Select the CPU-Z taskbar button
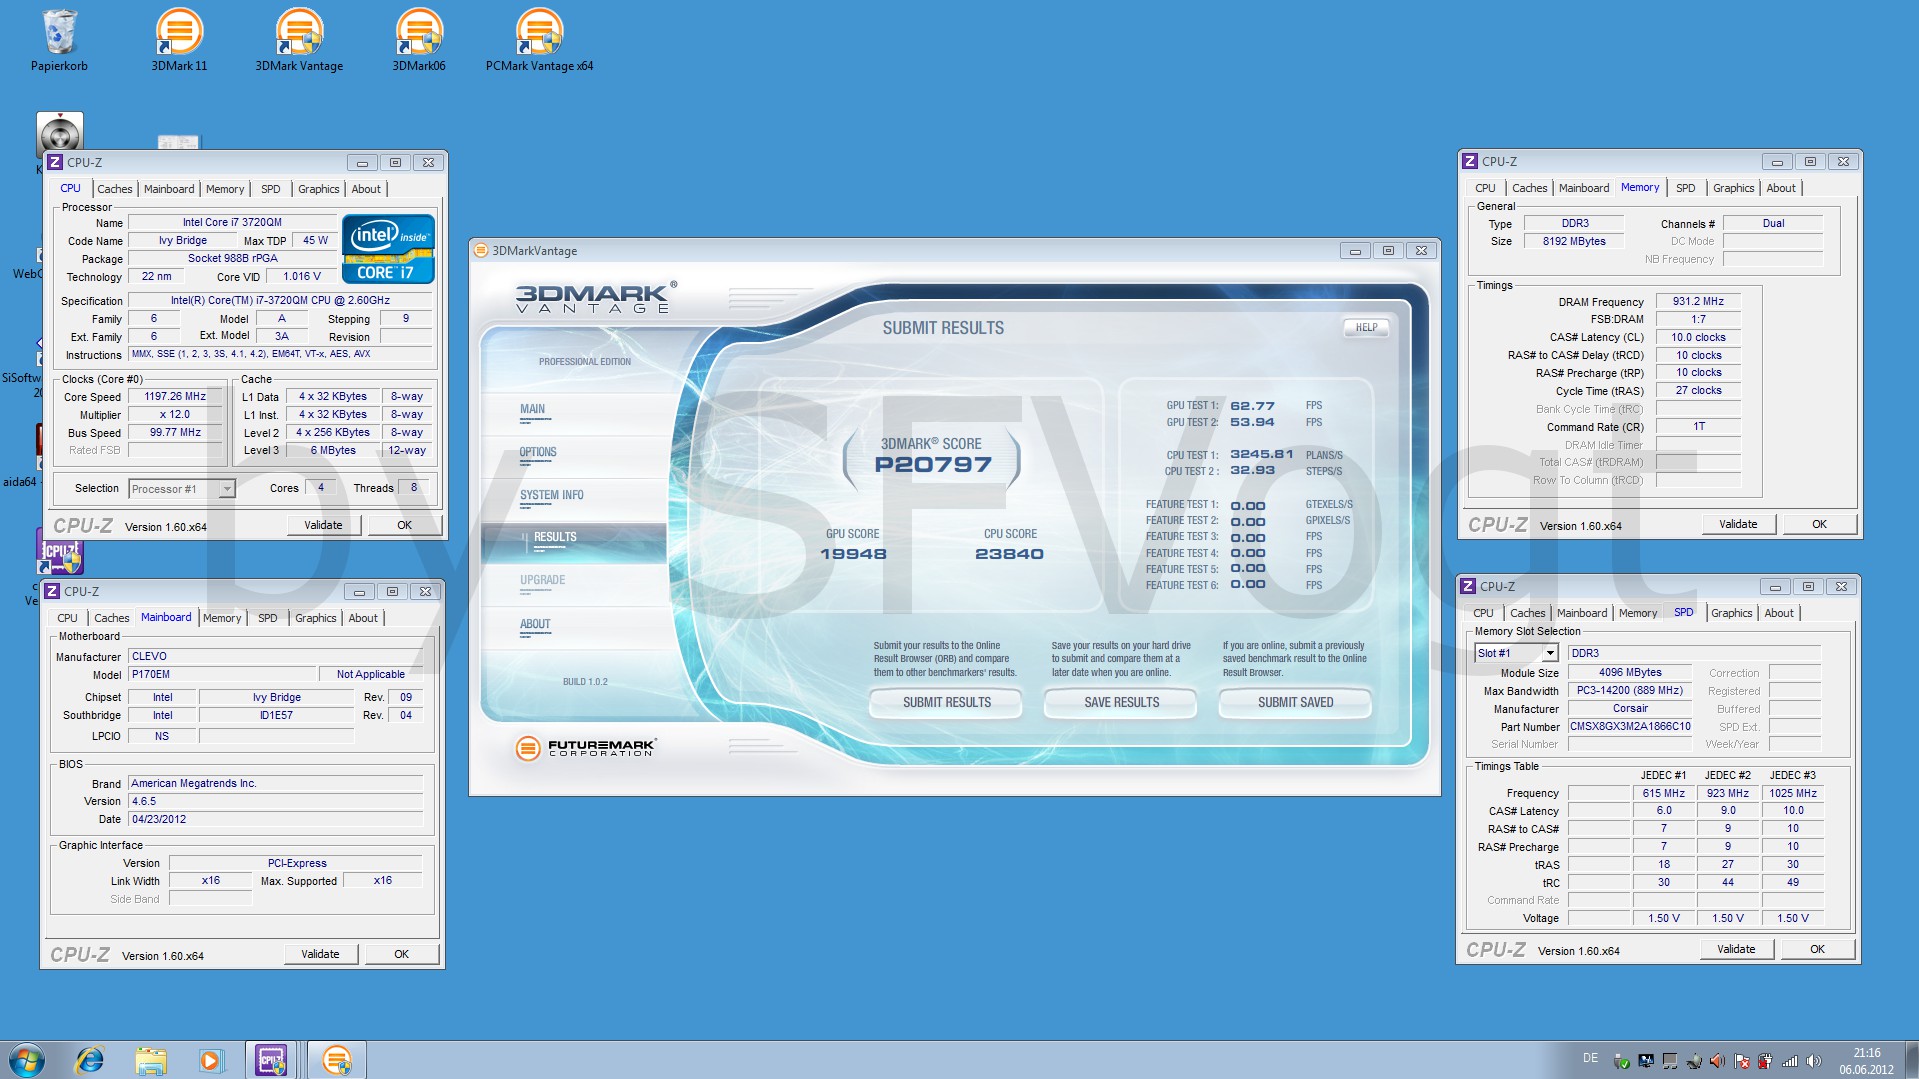Viewport: 1919px width, 1079px height. point(272,1060)
